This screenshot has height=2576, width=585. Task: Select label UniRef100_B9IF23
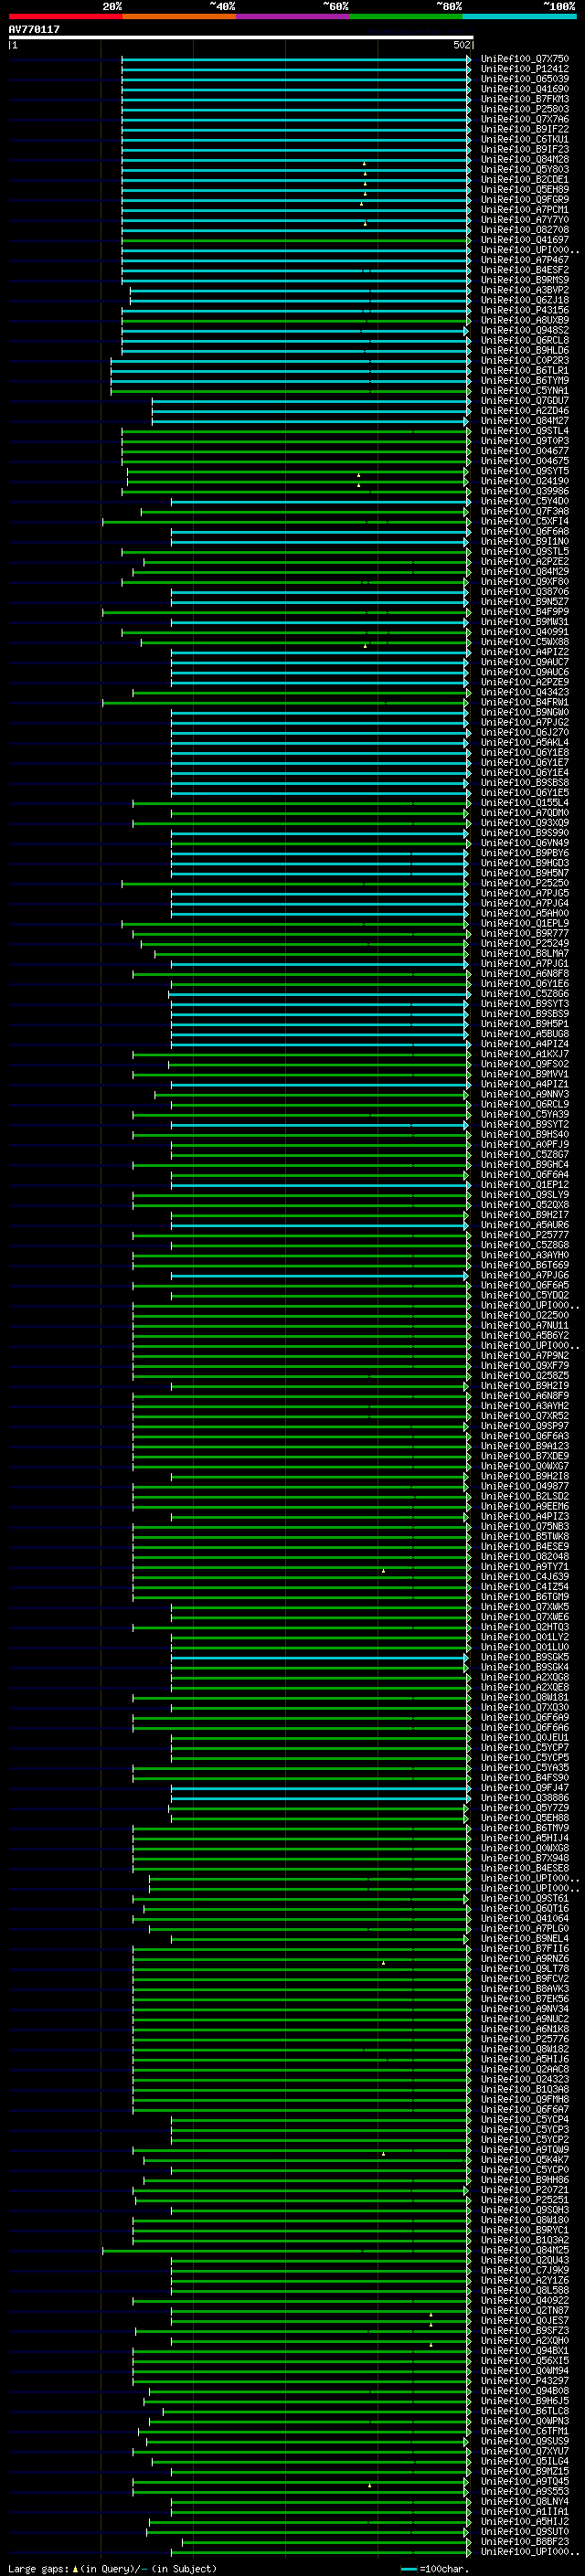pos(524,149)
